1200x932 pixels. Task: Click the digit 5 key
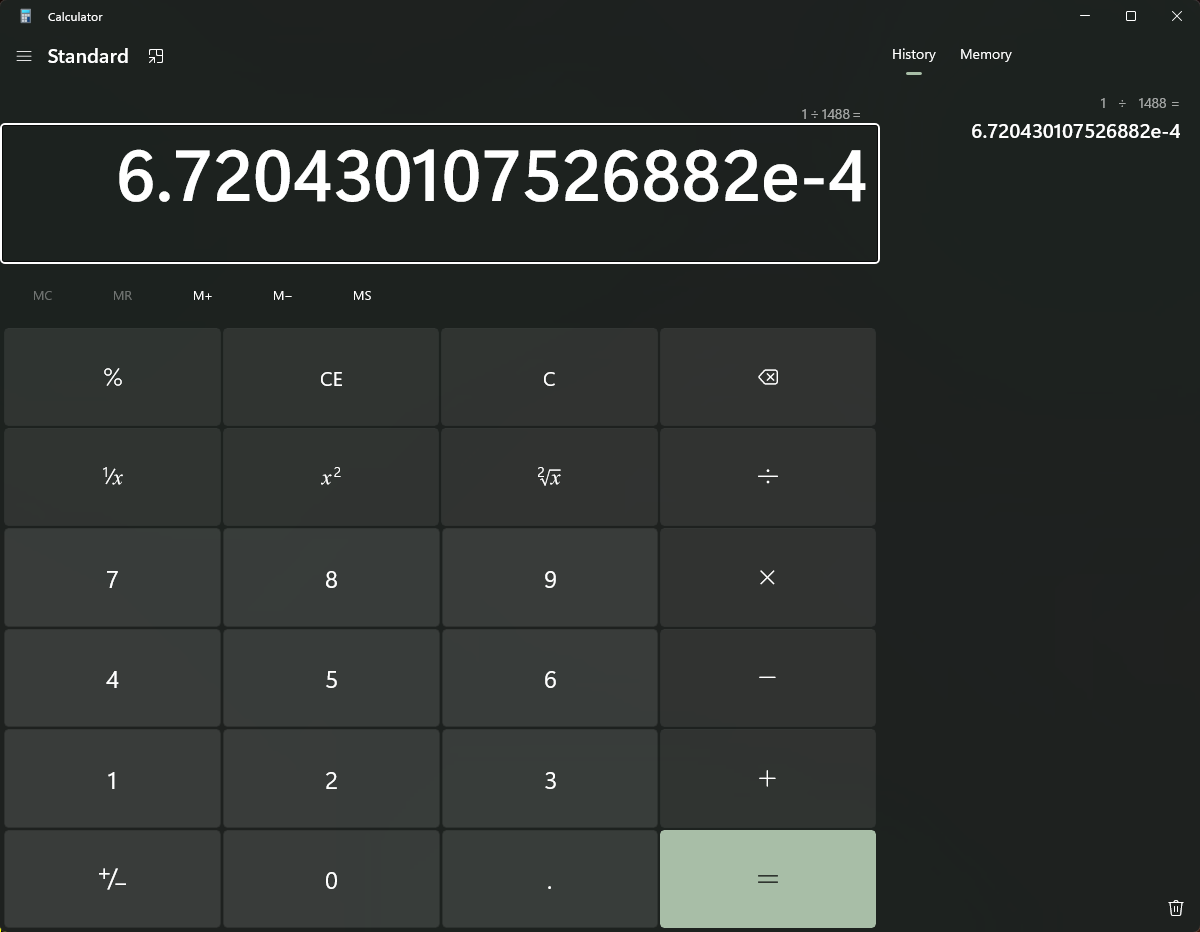(331, 678)
